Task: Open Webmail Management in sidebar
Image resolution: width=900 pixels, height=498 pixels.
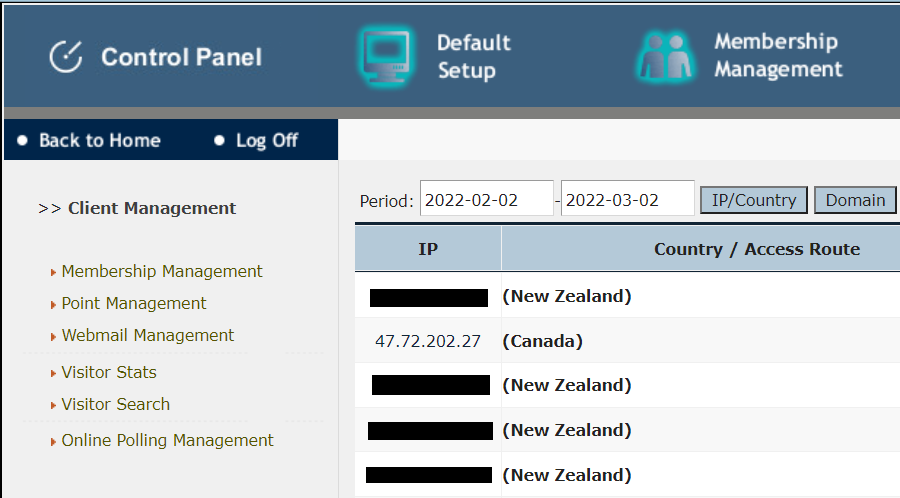Action: (148, 335)
